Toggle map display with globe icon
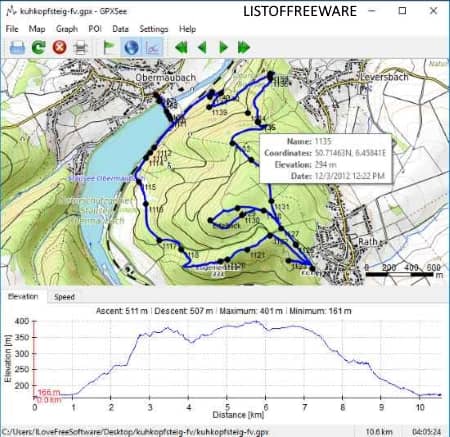 [131, 47]
